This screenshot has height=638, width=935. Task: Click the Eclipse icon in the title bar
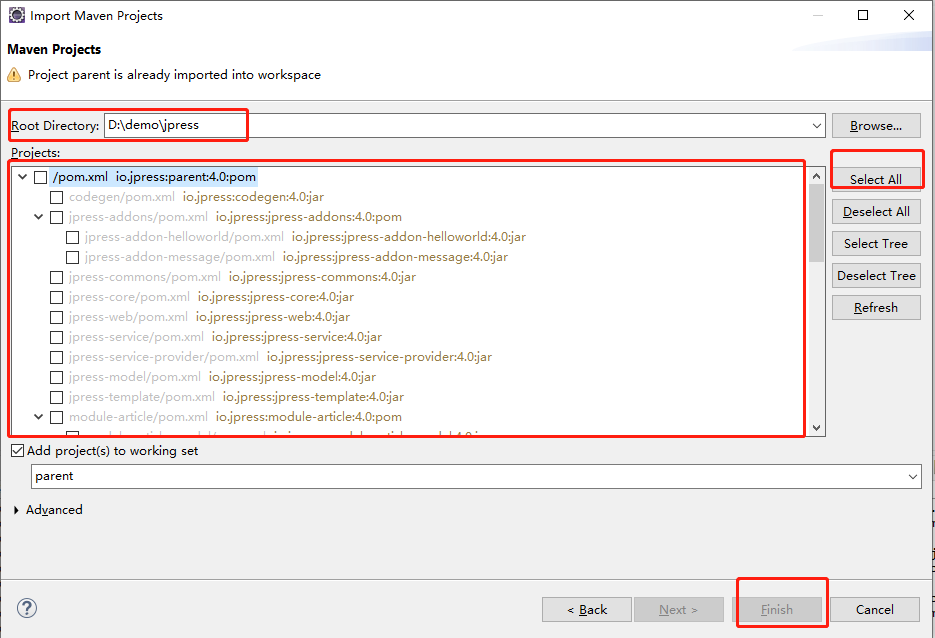pos(17,16)
